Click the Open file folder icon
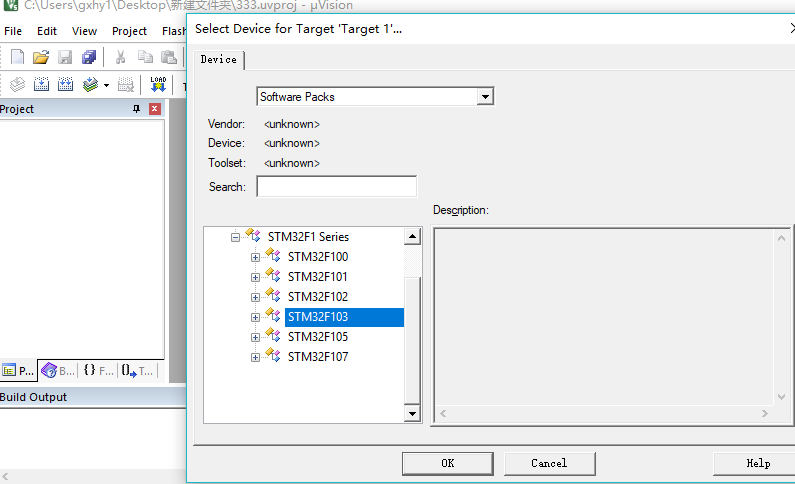 tap(41, 57)
